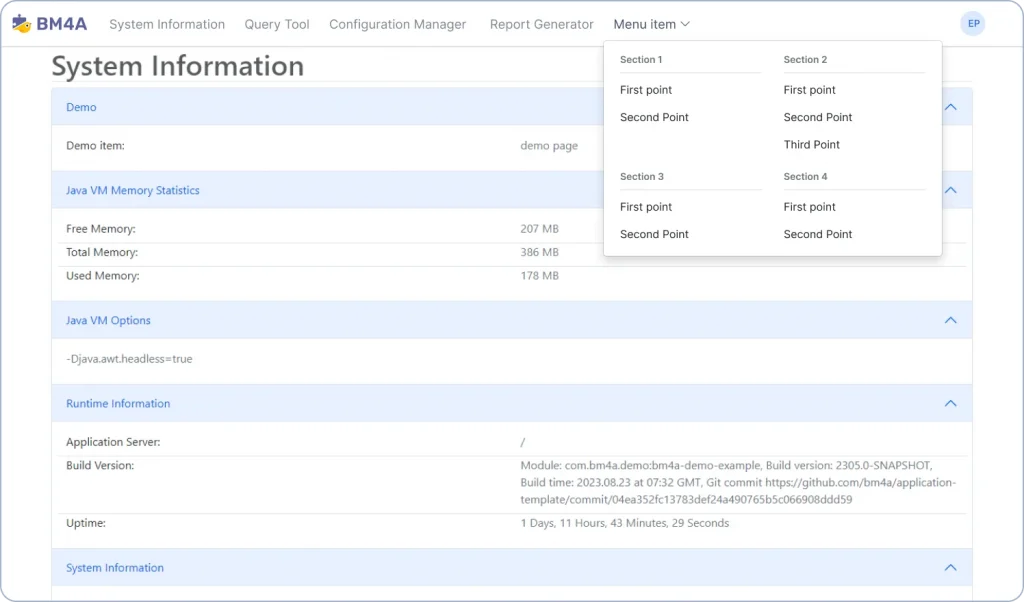The width and height of the screenshot is (1024, 602).
Task: Select First point under Section 4
Action: pos(810,207)
